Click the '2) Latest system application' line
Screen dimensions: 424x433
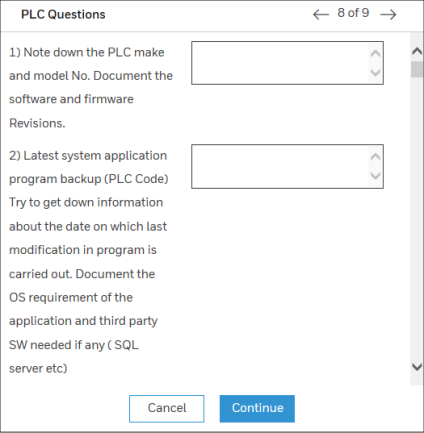88,156
